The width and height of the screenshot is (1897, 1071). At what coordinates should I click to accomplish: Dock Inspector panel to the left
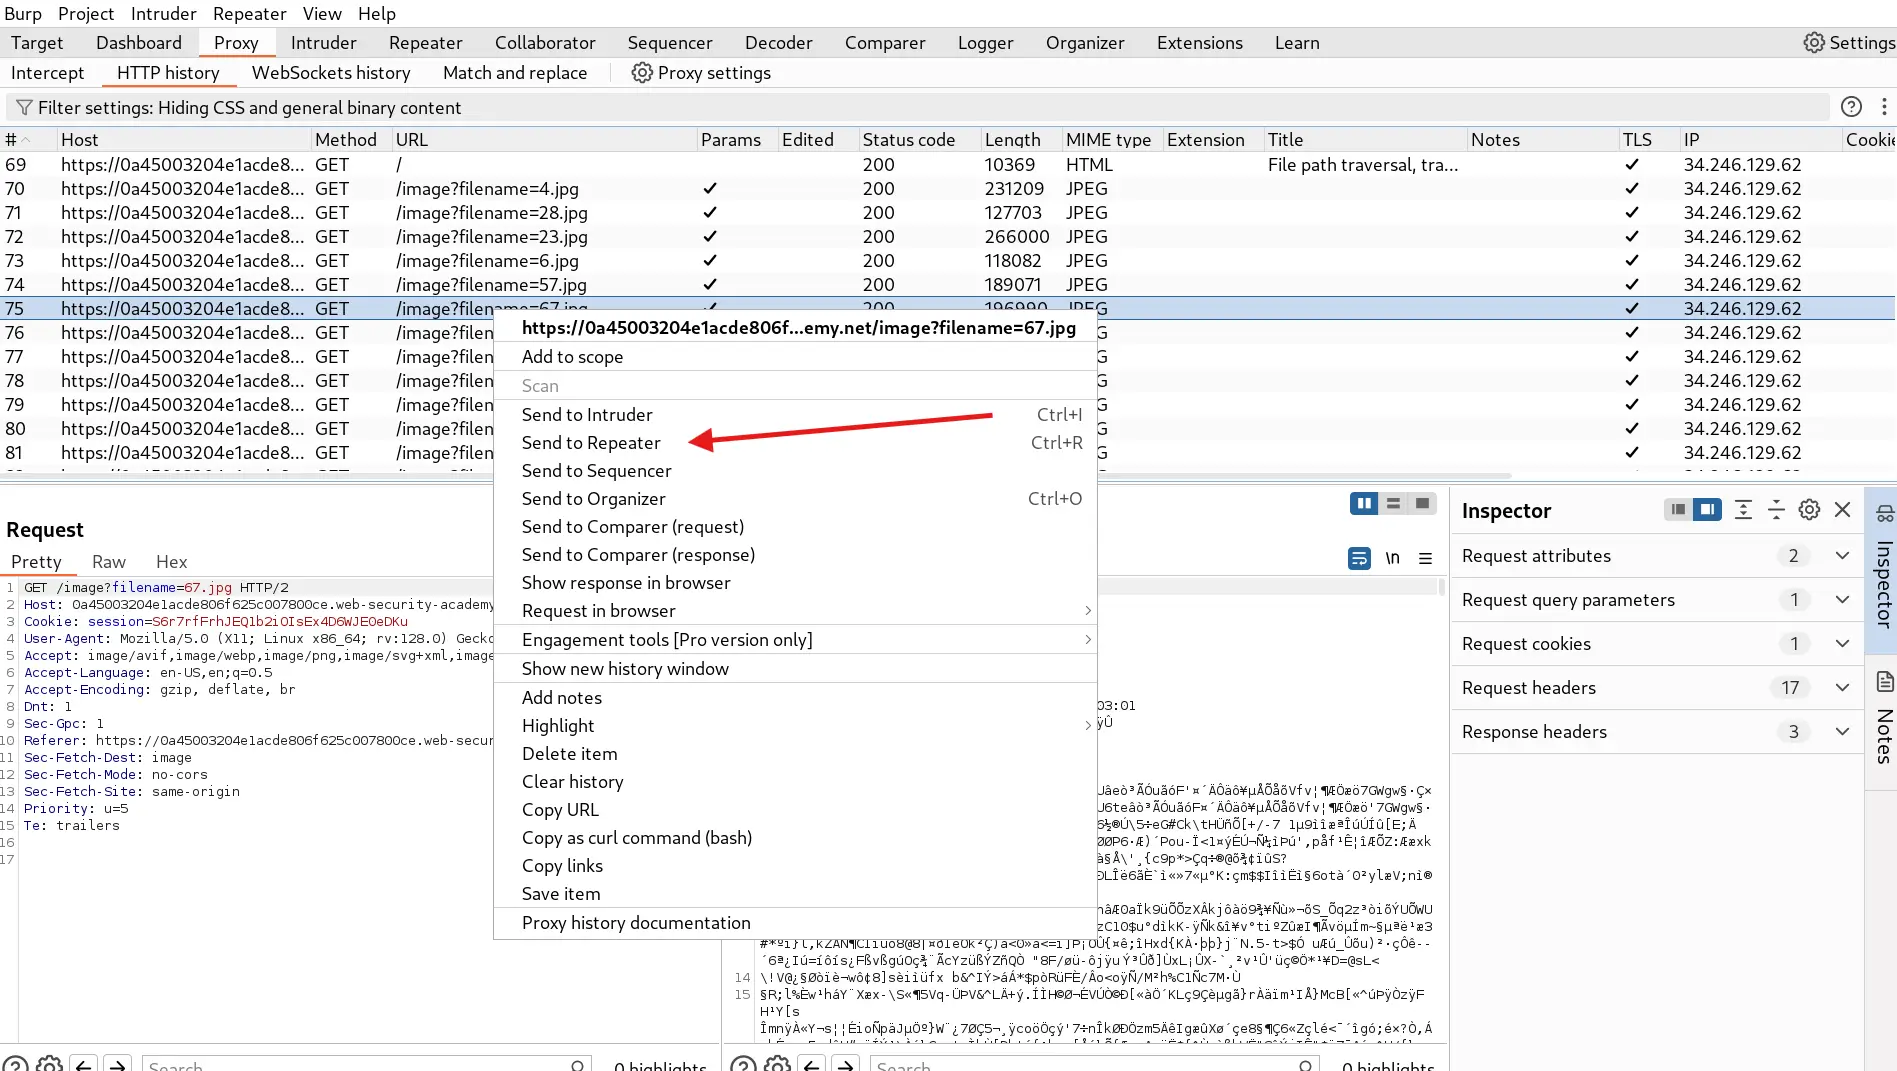1678,510
